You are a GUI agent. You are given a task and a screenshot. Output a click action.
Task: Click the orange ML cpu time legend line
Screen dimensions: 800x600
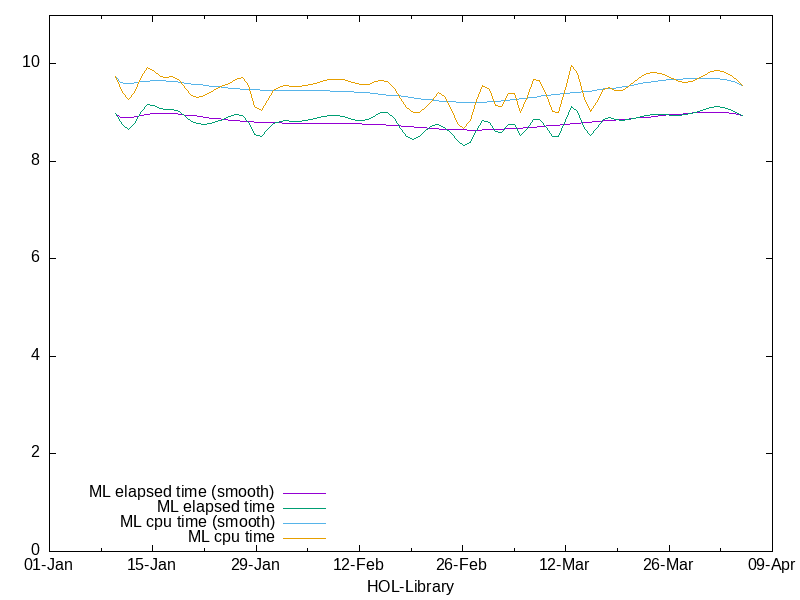(x=304, y=537)
